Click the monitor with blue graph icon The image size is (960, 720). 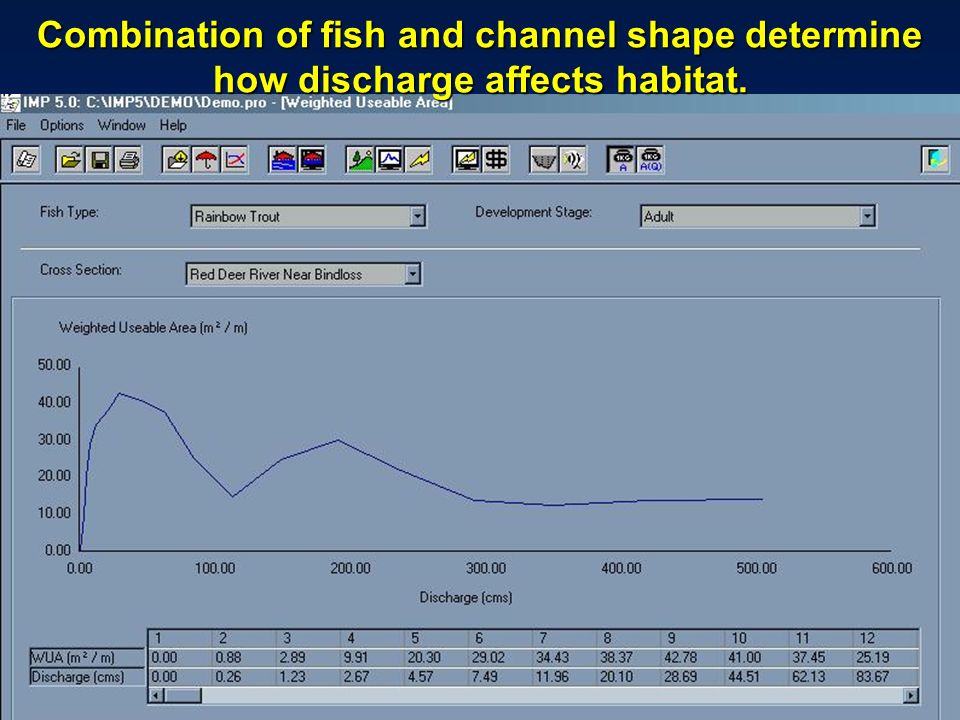[x=389, y=160]
